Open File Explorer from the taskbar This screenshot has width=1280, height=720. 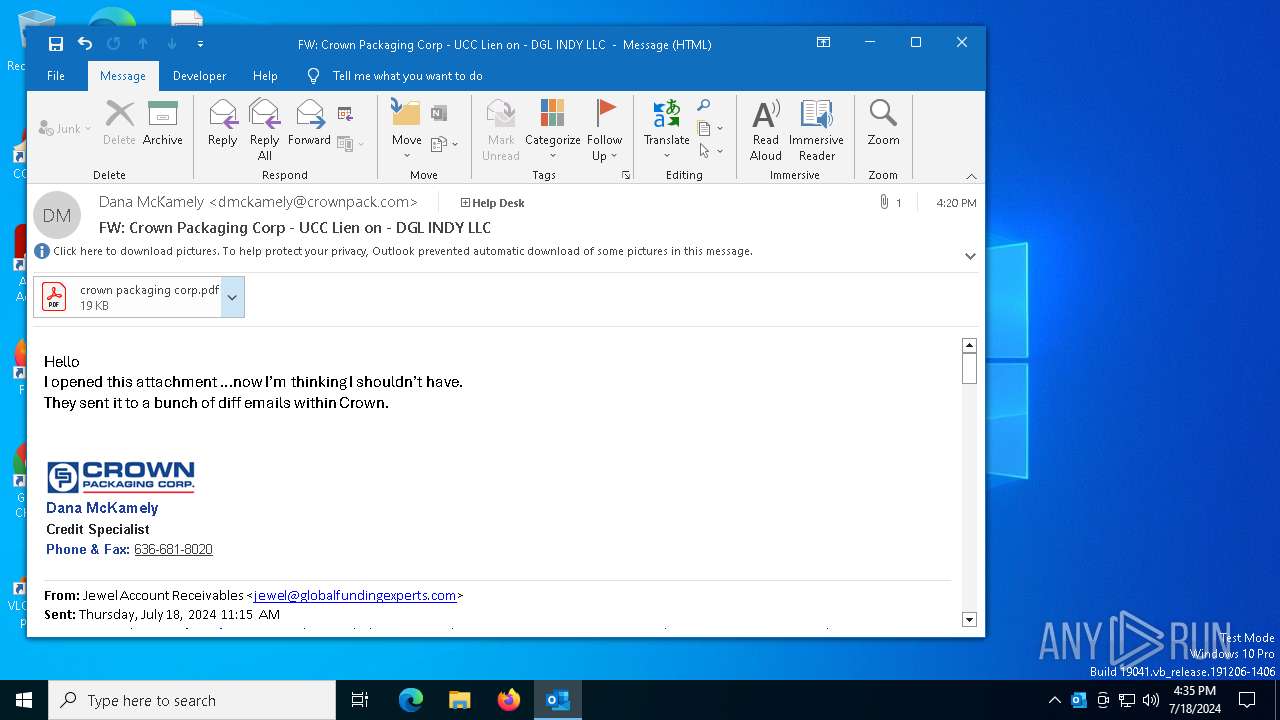[460, 700]
